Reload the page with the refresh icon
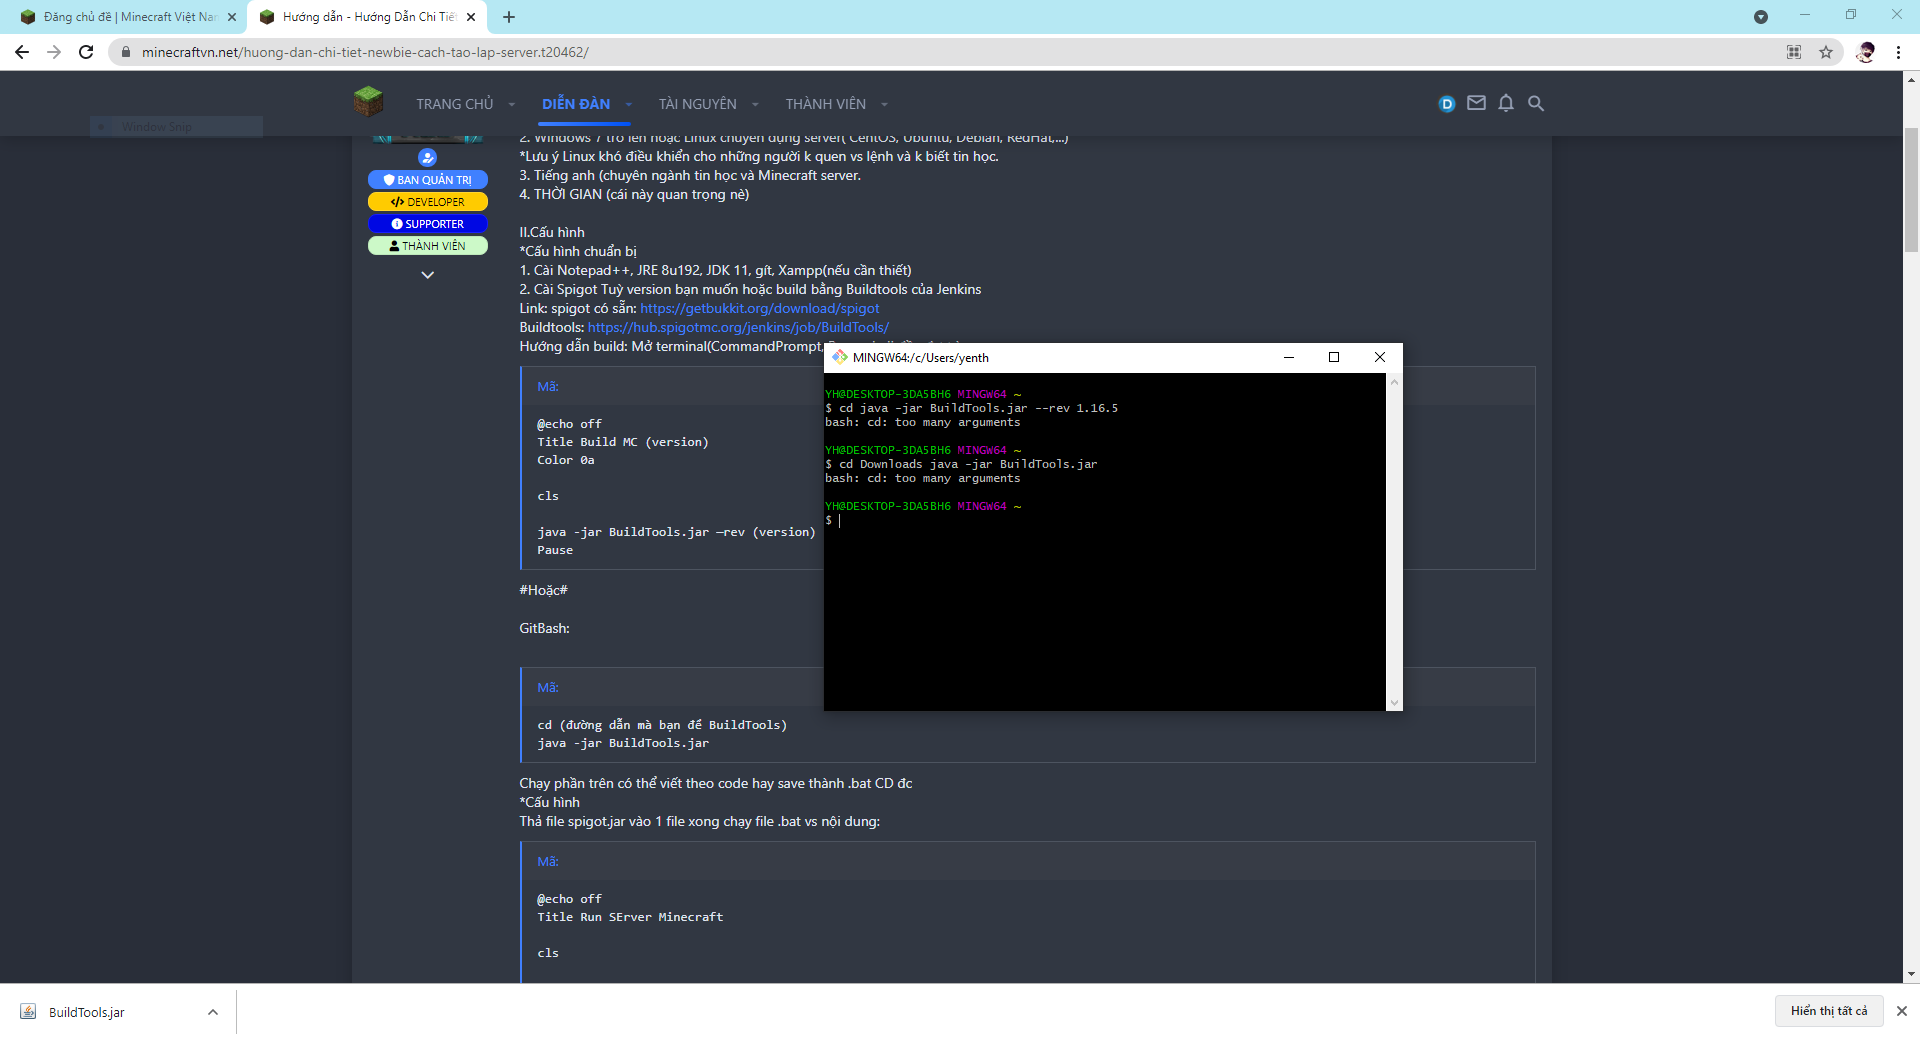 coord(86,52)
